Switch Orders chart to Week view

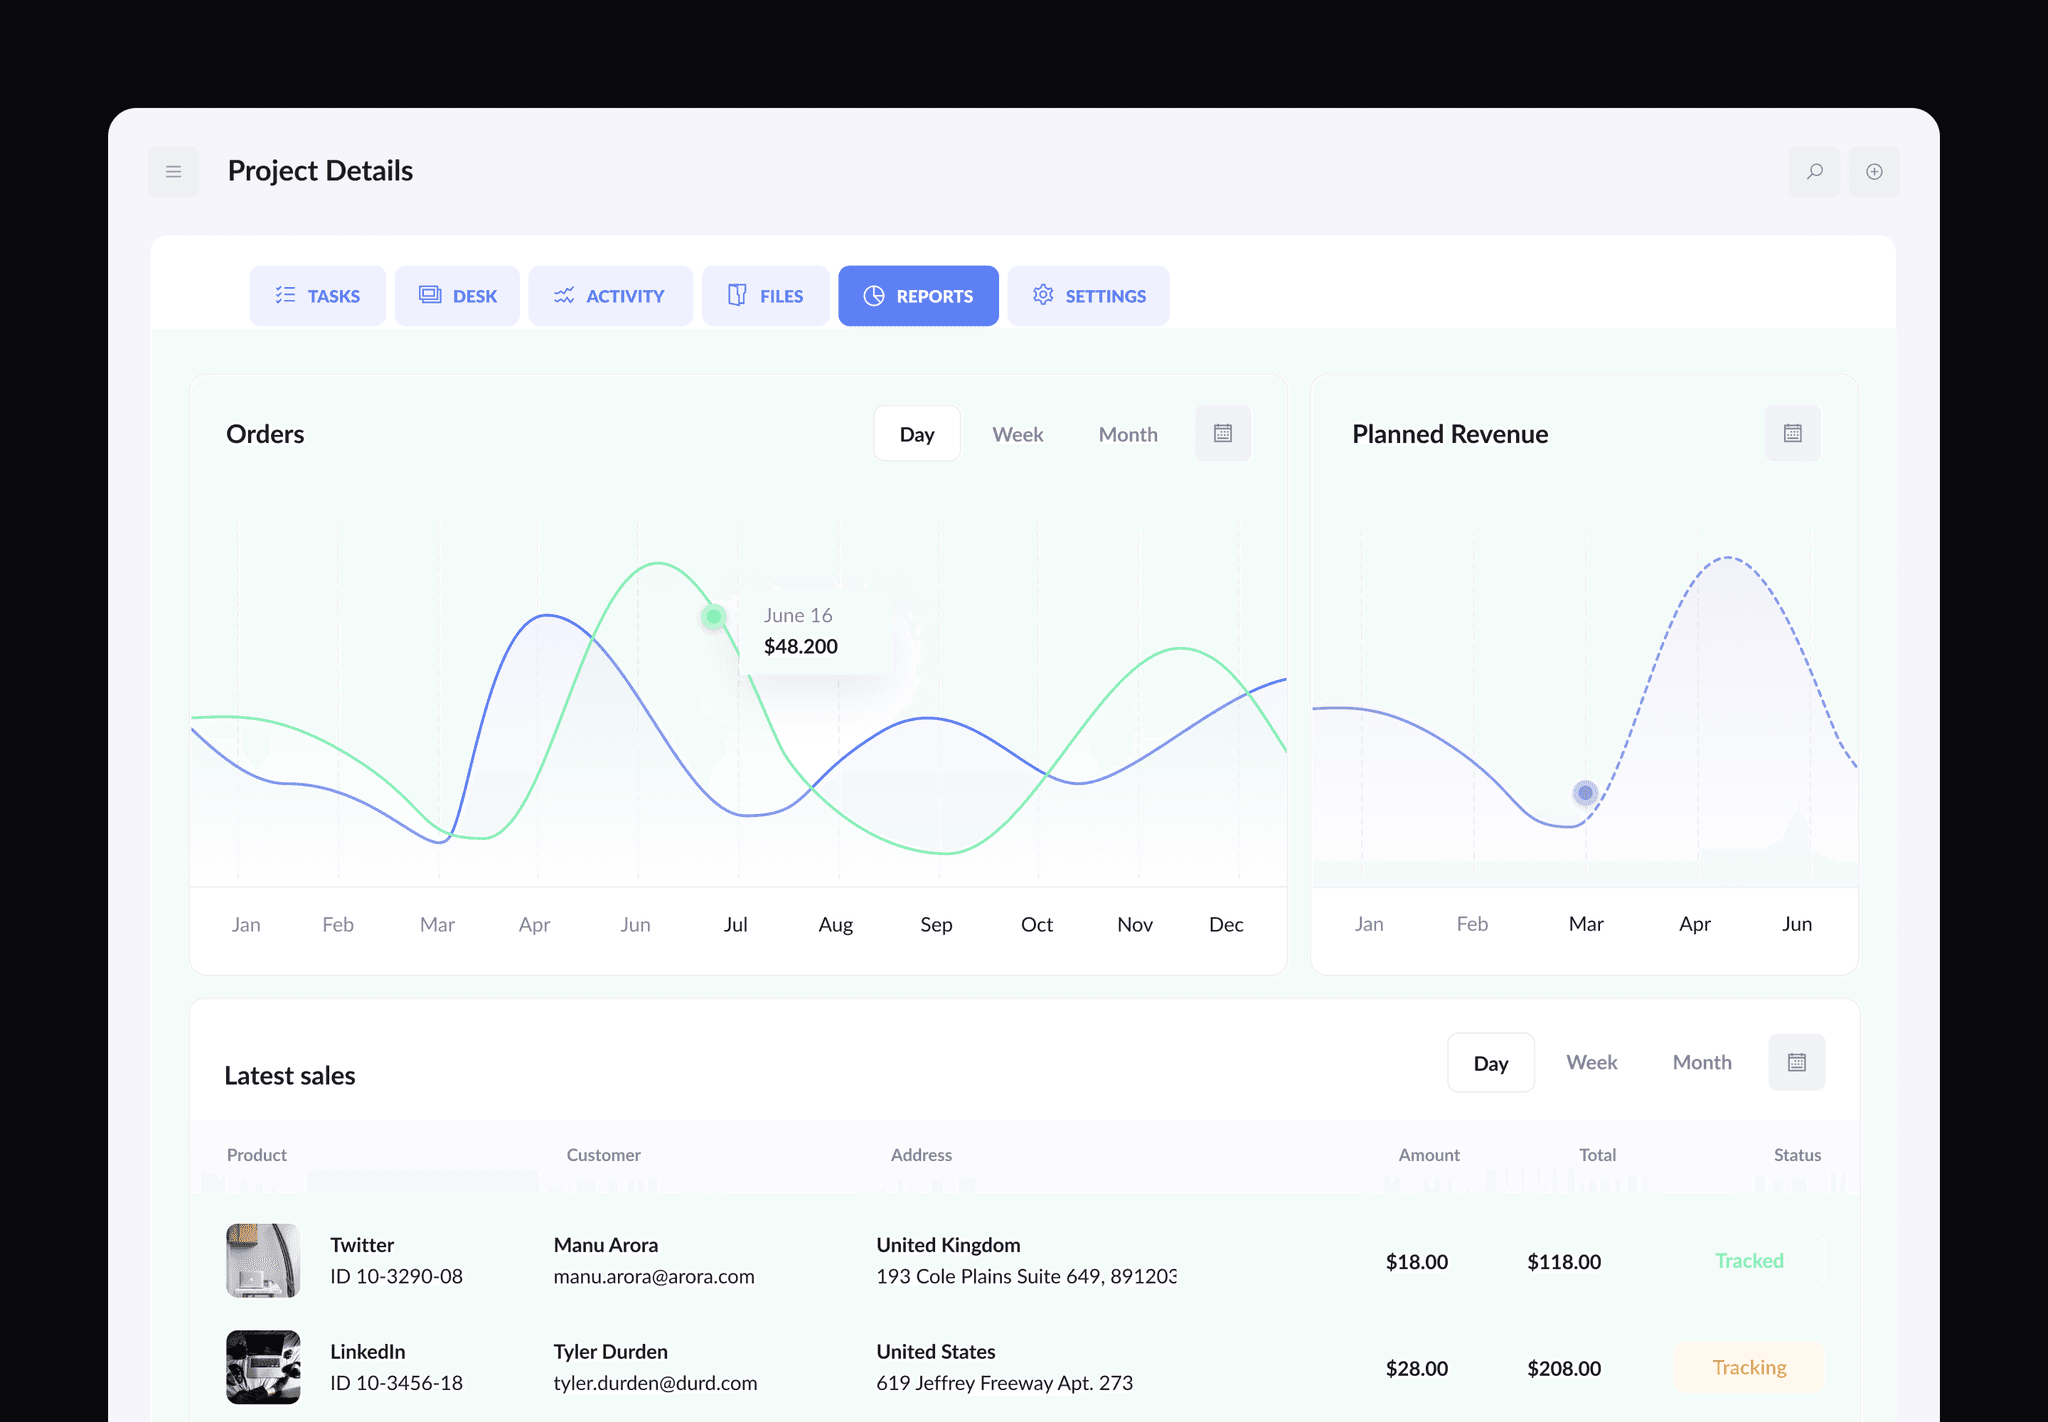1017,433
